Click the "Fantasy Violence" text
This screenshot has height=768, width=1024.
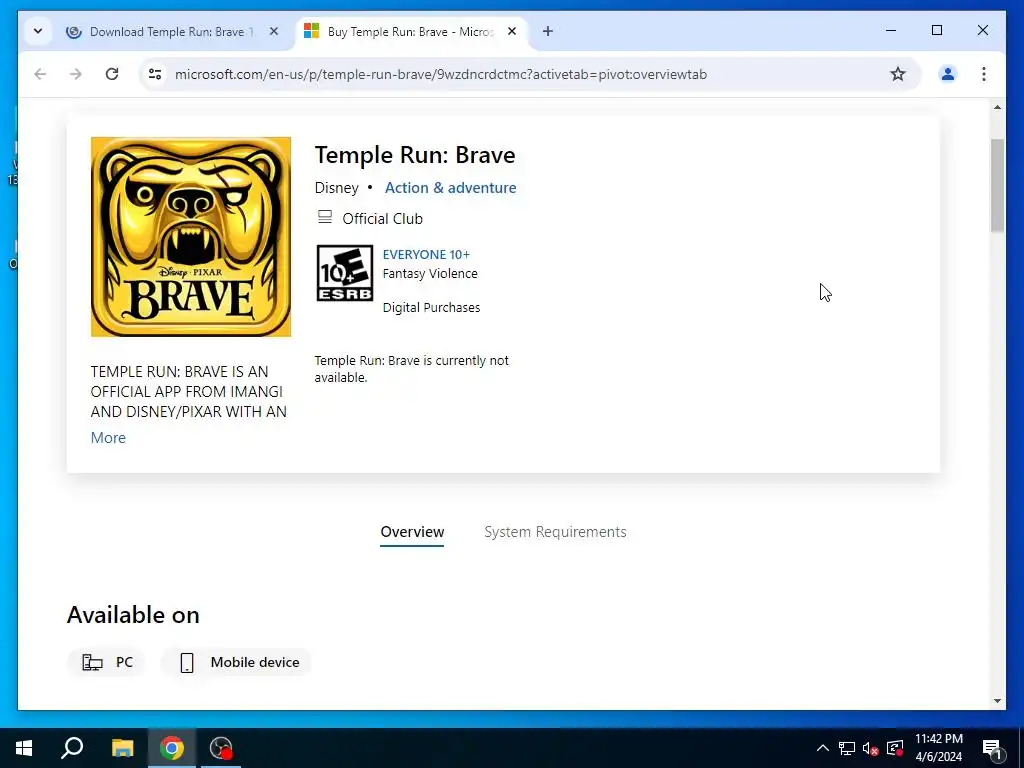tap(430, 274)
